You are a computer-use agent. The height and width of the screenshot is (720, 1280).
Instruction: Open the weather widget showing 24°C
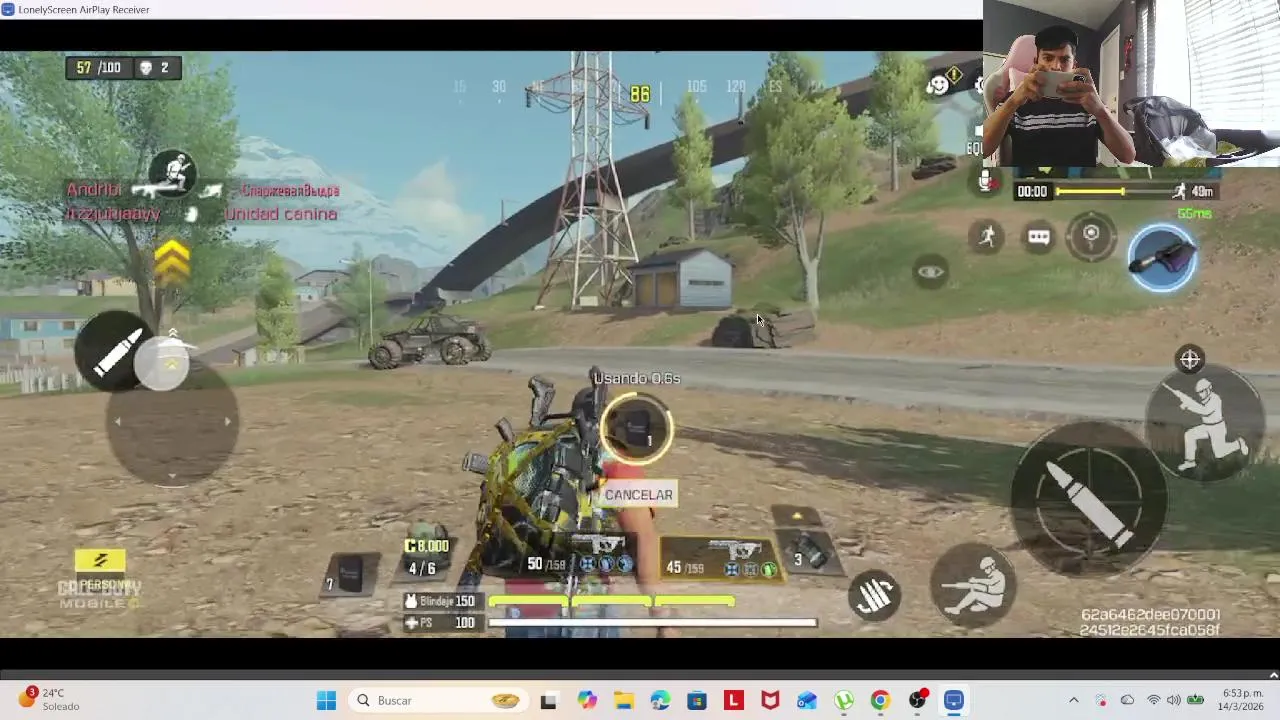pyautogui.click(x=50, y=700)
